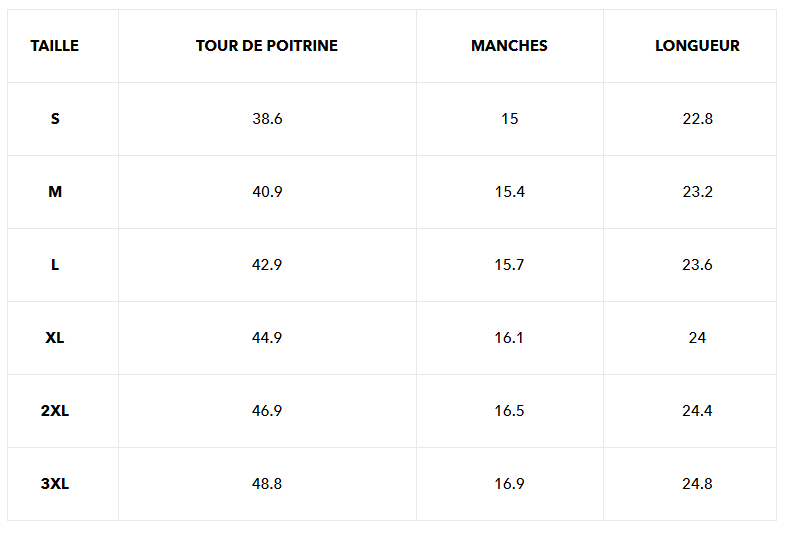
Task: Select the 3XL size label
Action: coord(55,484)
